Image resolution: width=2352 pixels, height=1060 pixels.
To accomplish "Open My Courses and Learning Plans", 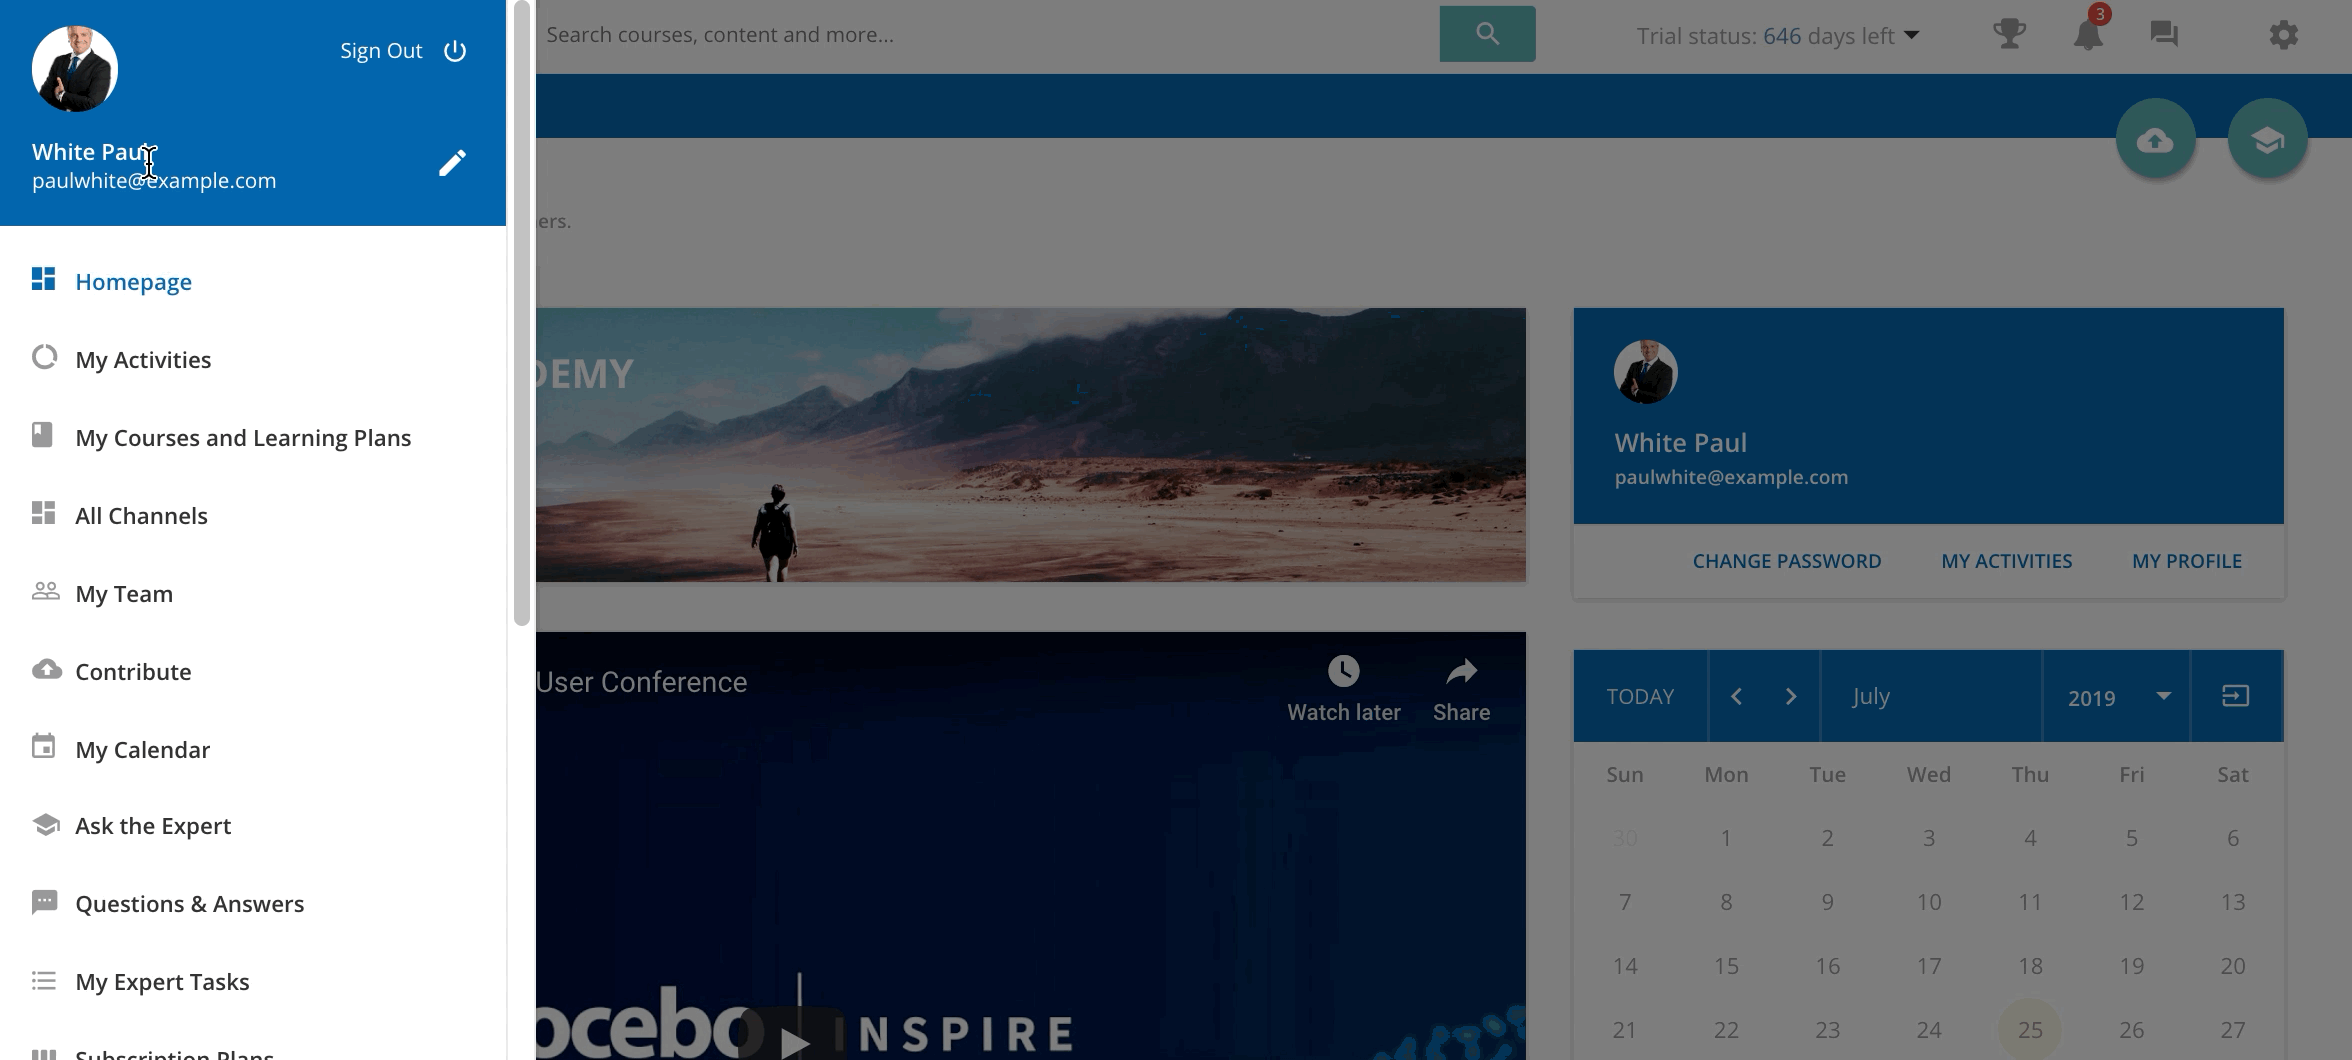I will tap(243, 438).
